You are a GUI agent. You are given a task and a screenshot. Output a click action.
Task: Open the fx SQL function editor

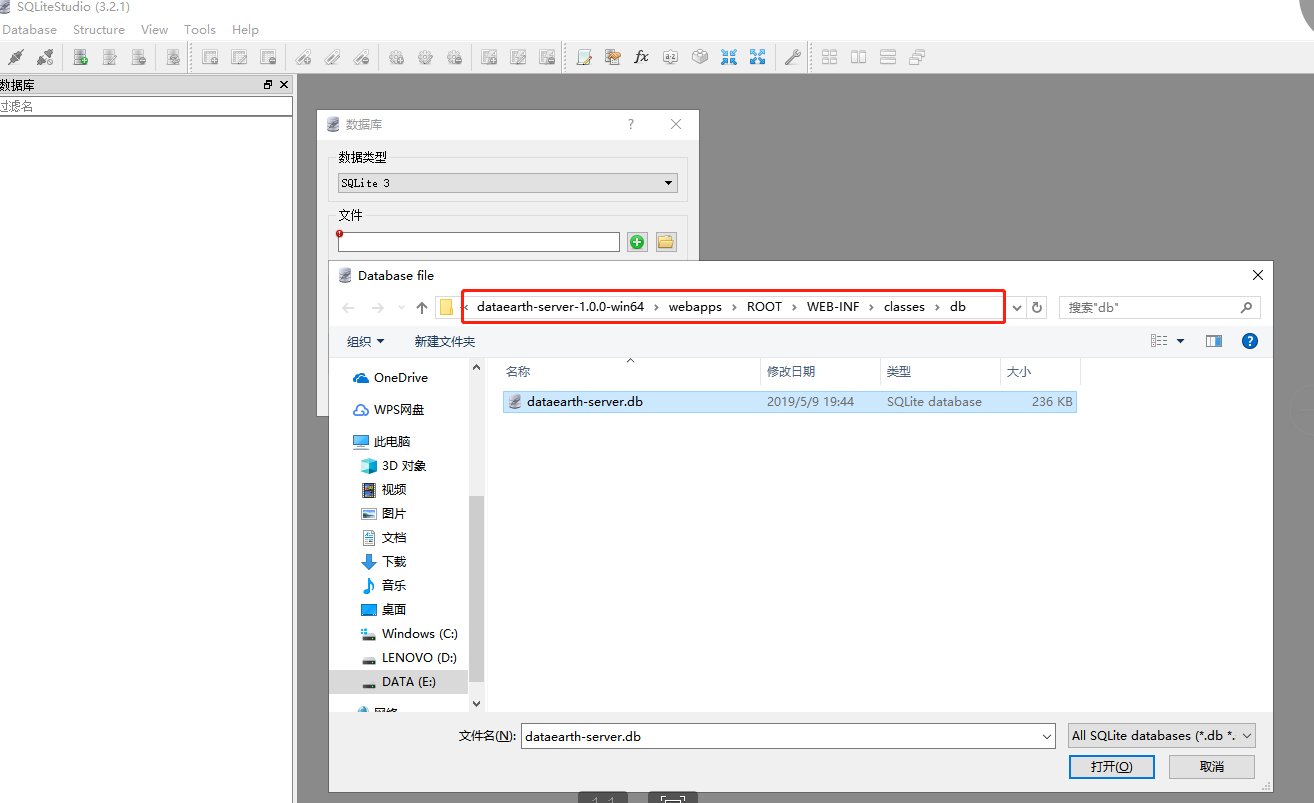tap(642, 57)
